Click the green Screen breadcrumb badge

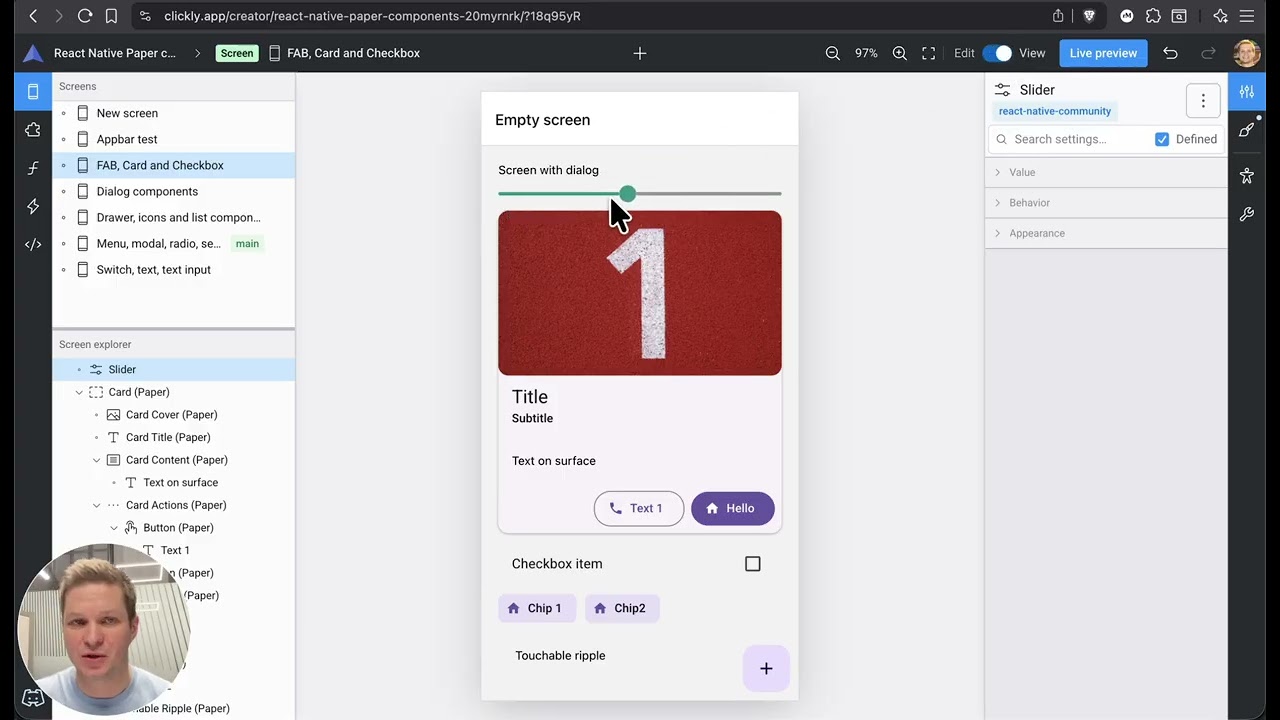[x=237, y=53]
